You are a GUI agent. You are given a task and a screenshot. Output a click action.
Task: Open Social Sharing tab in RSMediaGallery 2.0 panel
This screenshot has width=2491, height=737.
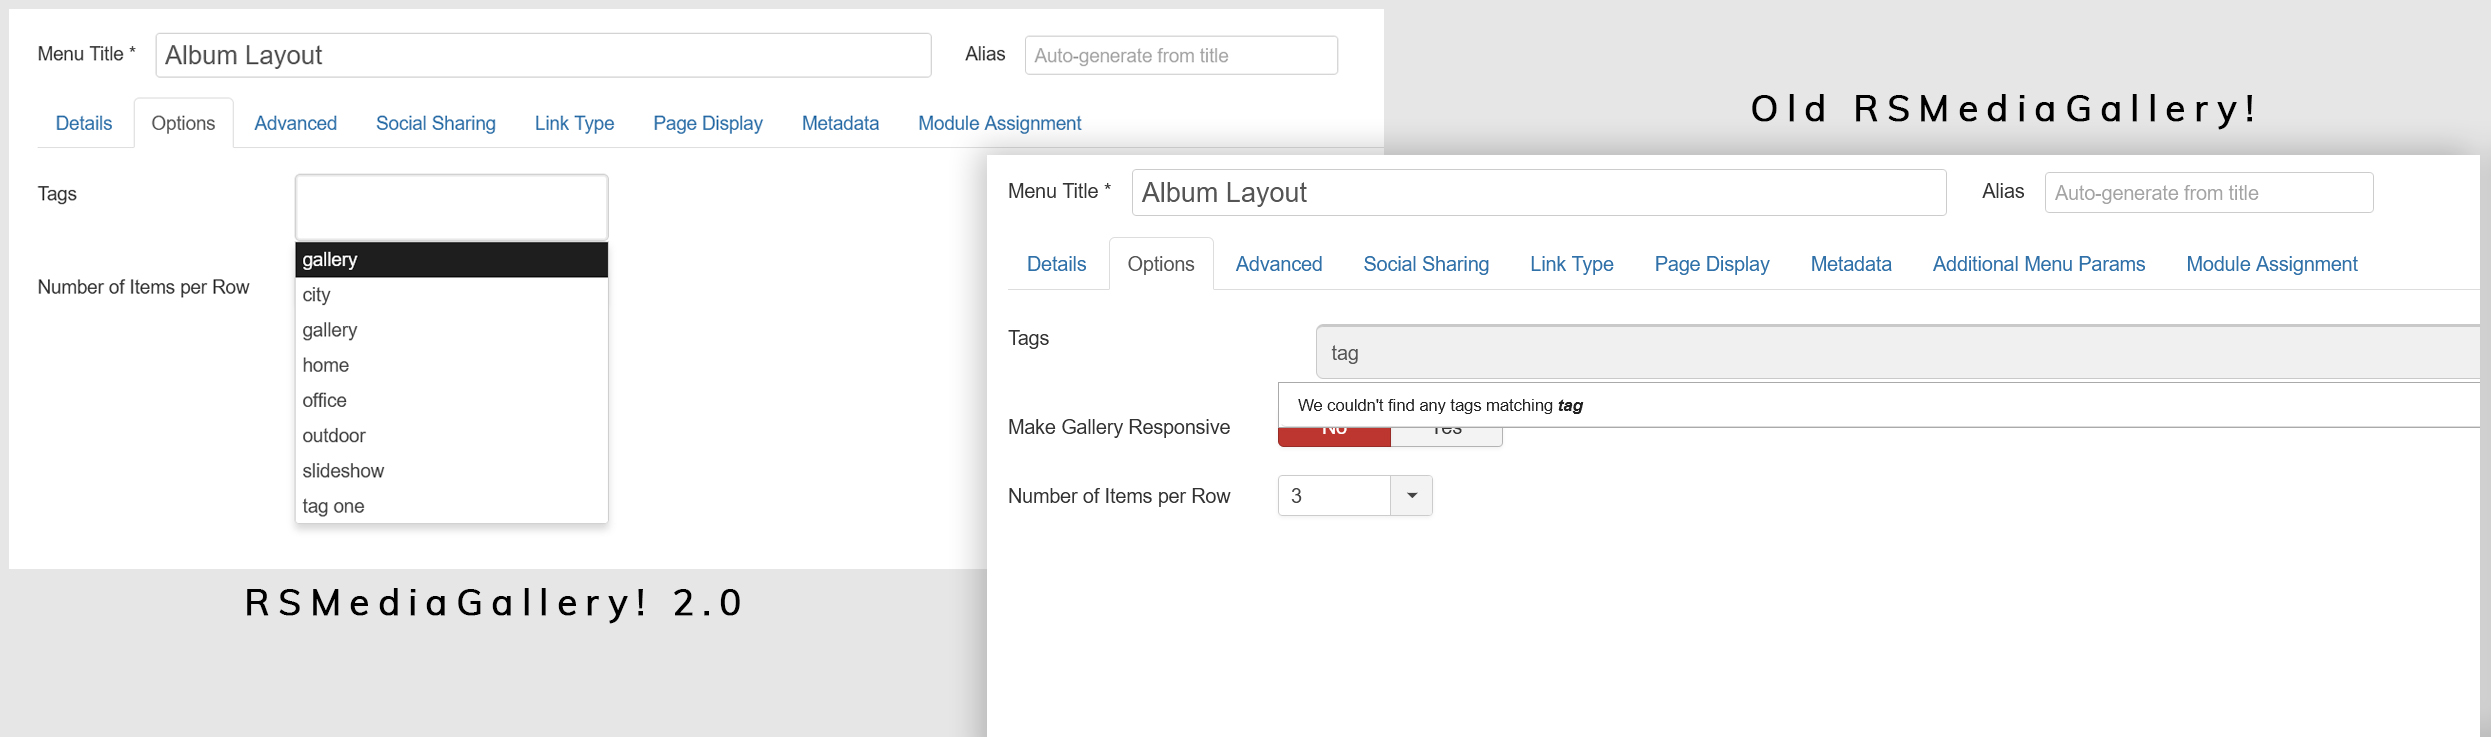[435, 123]
